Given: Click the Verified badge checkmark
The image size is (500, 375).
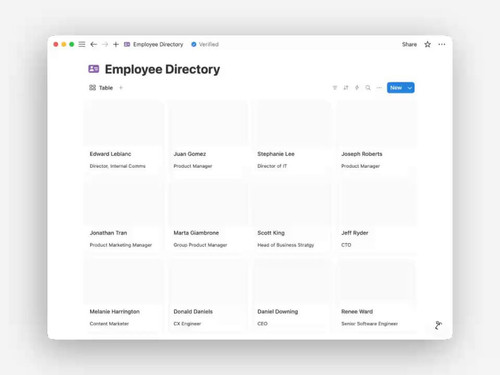Looking at the screenshot, I should point(194,44).
